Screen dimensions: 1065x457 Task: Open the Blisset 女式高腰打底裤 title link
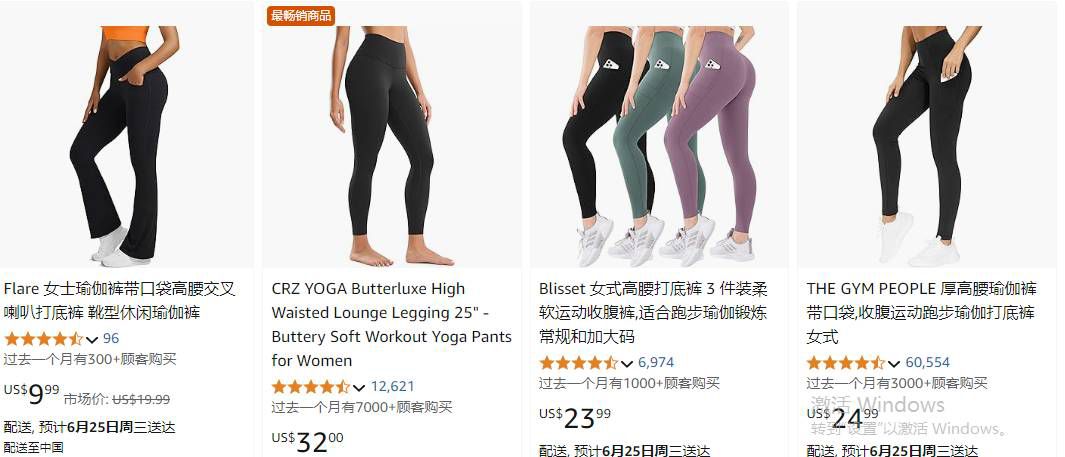[x=653, y=312]
